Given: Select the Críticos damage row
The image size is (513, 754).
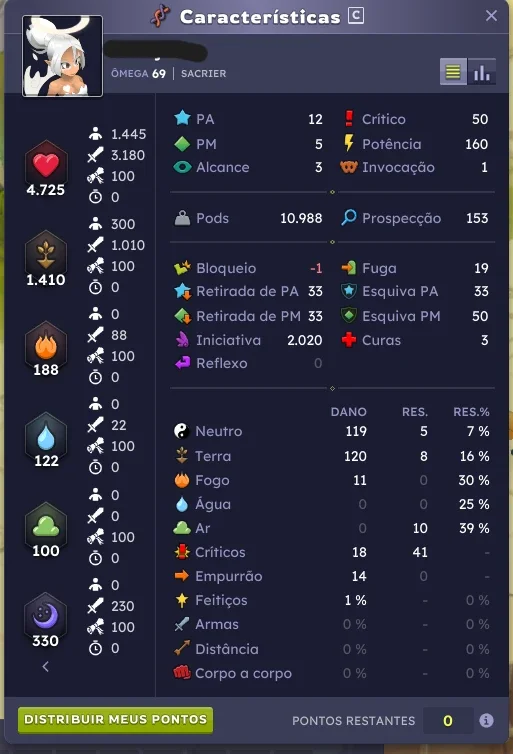Looking at the screenshot, I should click(332, 552).
